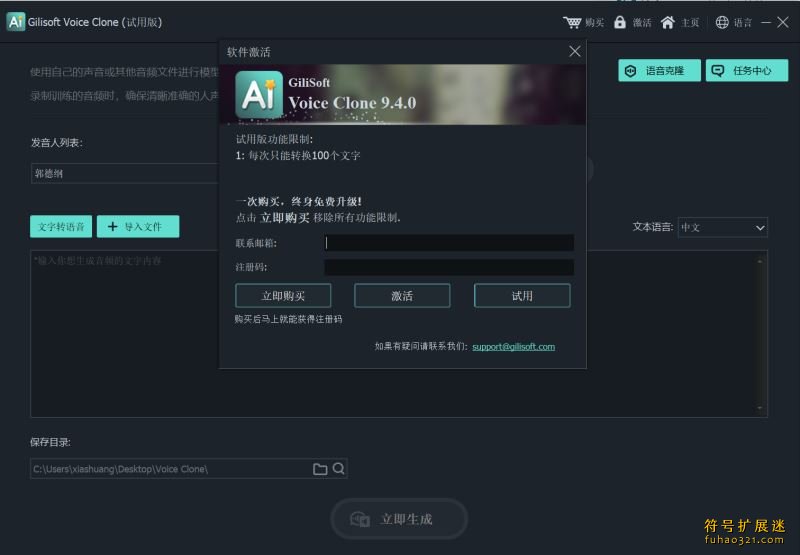Image resolution: width=800 pixels, height=555 pixels.
Task: Close the 软件激活 activation dialog
Action: 575,51
